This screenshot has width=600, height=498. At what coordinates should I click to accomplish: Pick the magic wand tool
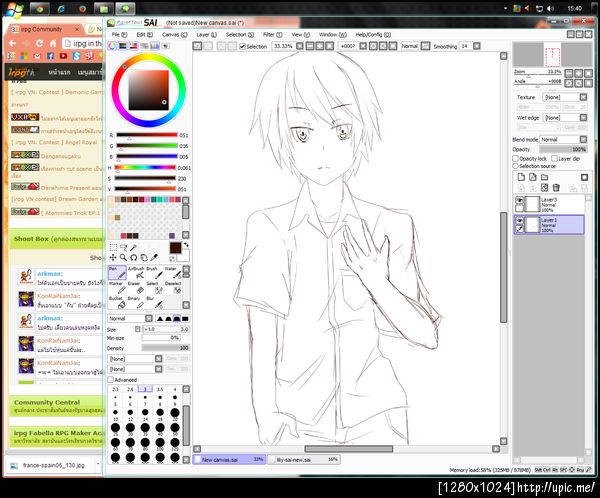coord(133,247)
